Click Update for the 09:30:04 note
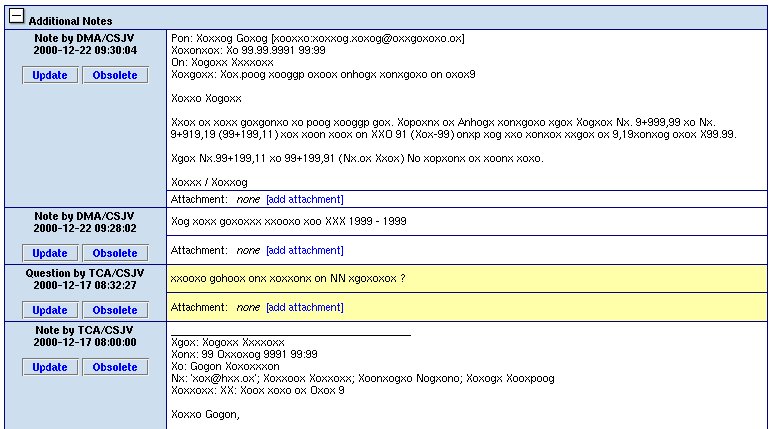773x429 pixels. coord(50,75)
